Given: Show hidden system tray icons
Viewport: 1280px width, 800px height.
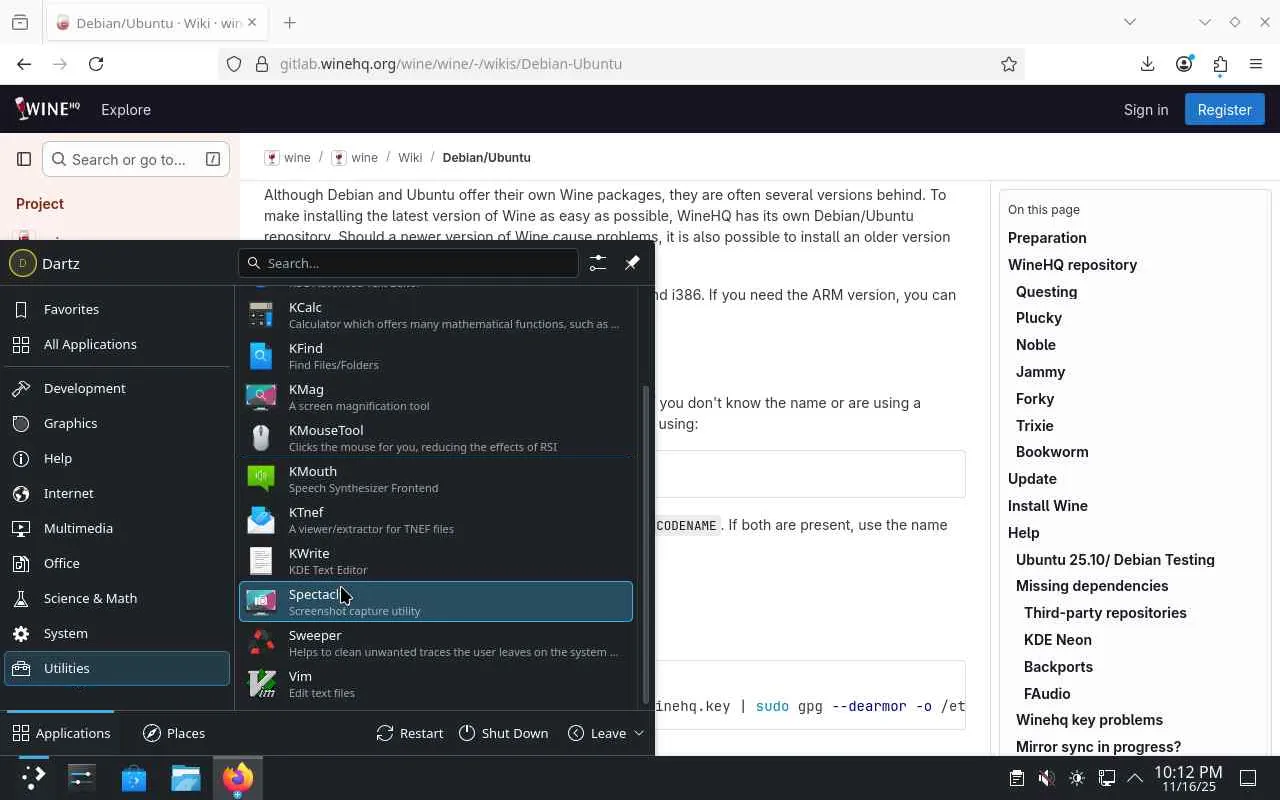Looking at the screenshot, I should [1135, 778].
